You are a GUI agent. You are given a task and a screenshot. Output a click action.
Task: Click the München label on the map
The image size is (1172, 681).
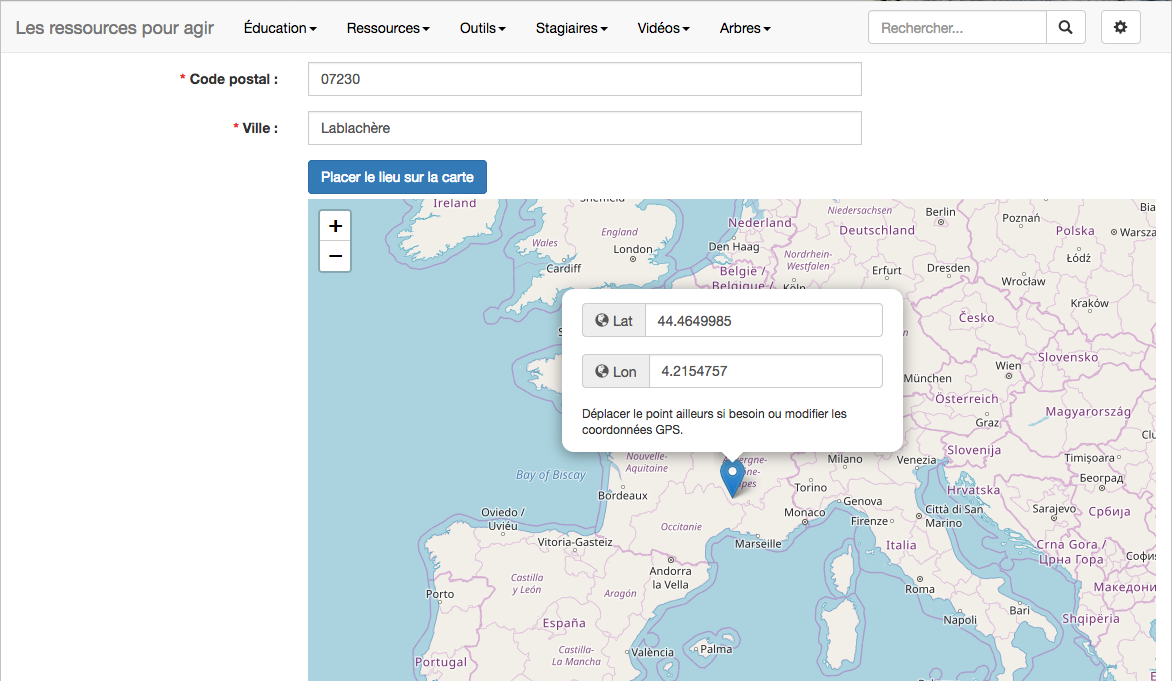pyautogui.click(x=928, y=378)
